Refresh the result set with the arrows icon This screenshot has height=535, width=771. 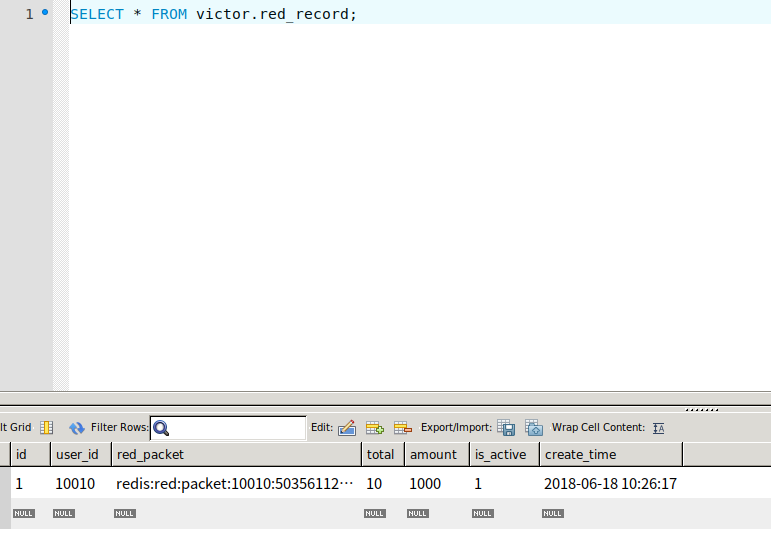click(x=77, y=428)
